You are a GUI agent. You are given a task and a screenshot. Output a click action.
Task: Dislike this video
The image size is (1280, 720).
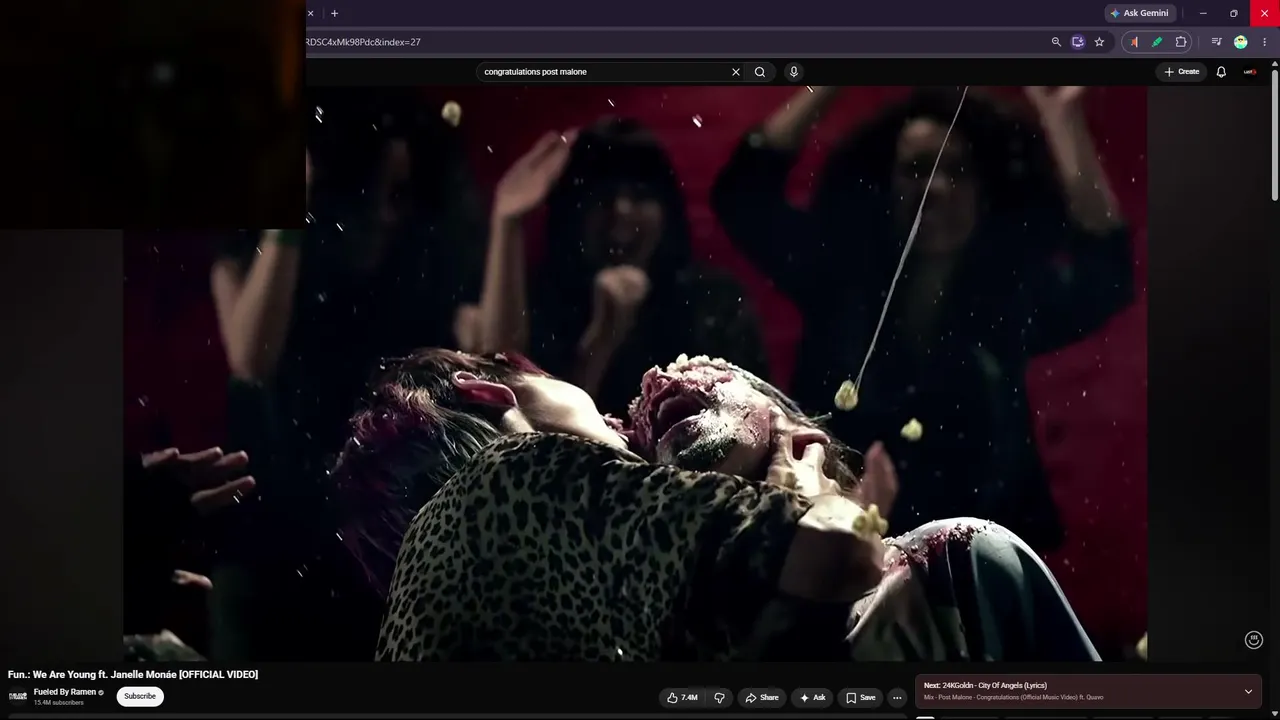(x=719, y=698)
